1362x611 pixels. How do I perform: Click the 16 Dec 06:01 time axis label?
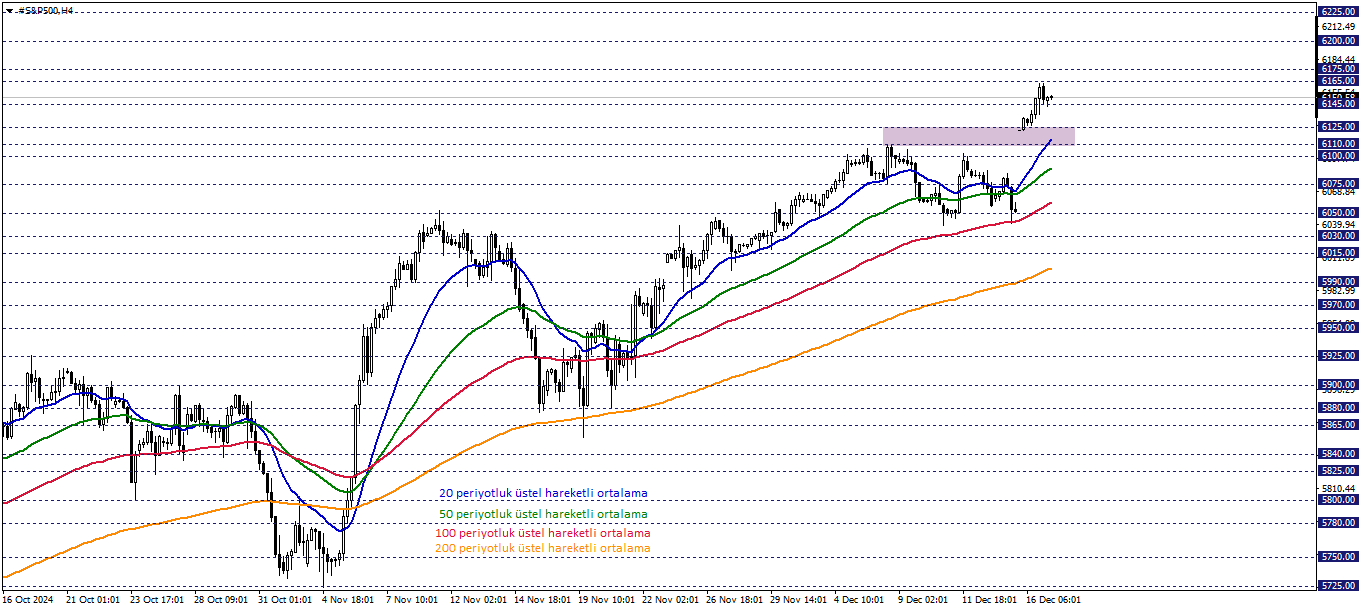tap(1053, 600)
